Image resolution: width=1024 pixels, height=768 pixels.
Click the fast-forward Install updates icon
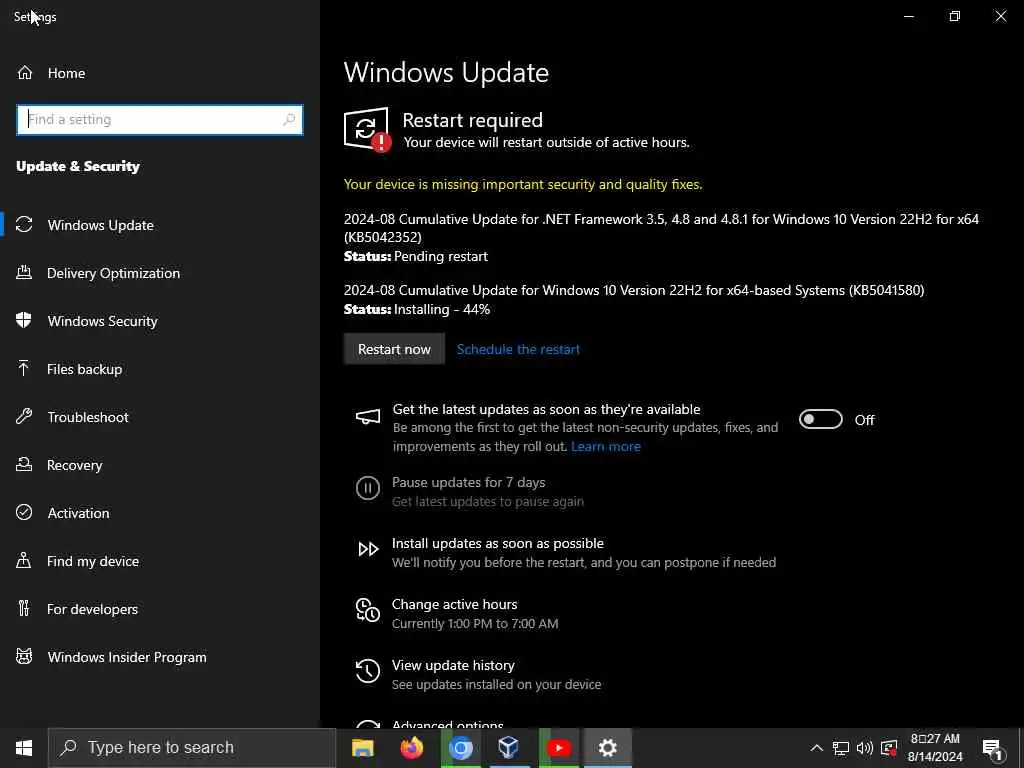(x=368, y=549)
